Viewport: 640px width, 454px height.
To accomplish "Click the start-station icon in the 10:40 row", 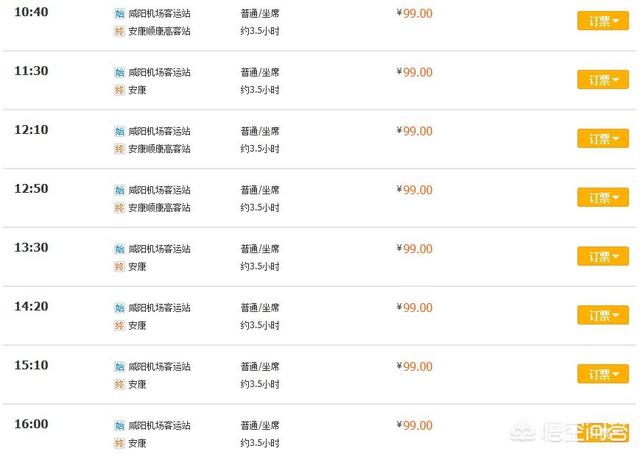I will (119, 14).
